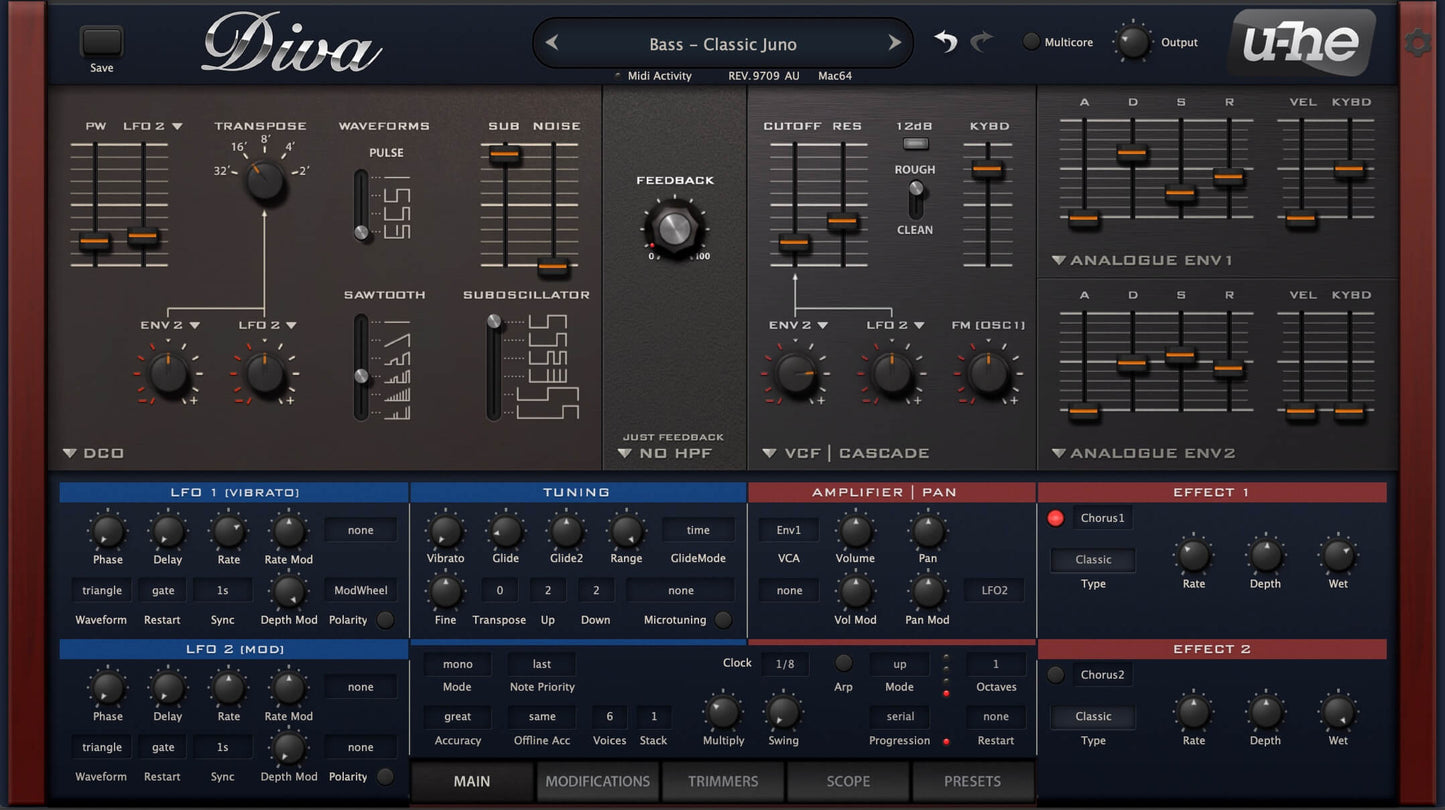
Task: Click the Glide knob
Action: (x=506, y=530)
